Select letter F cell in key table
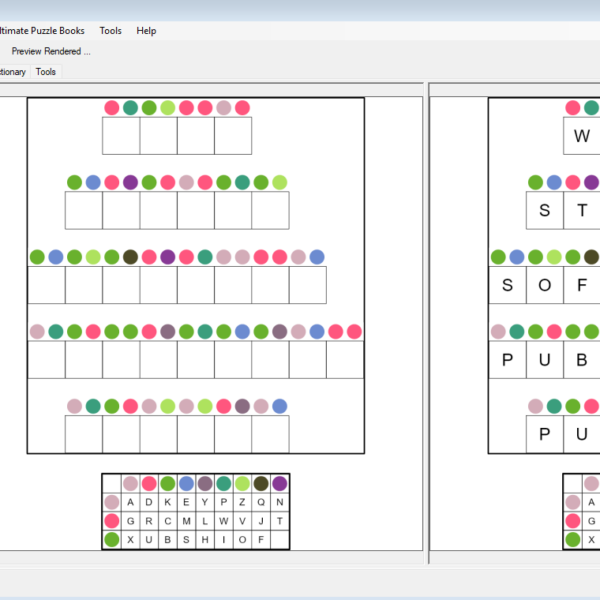This screenshot has width=600, height=600. pos(261,540)
